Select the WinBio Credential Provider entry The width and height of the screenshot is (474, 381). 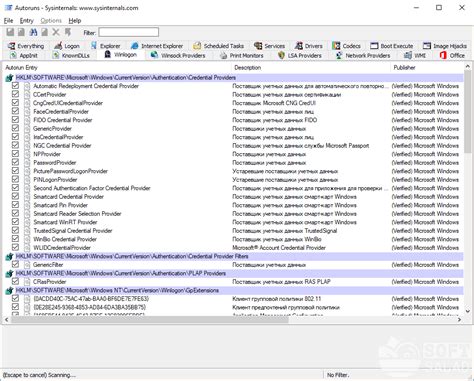click(x=65, y=239)
